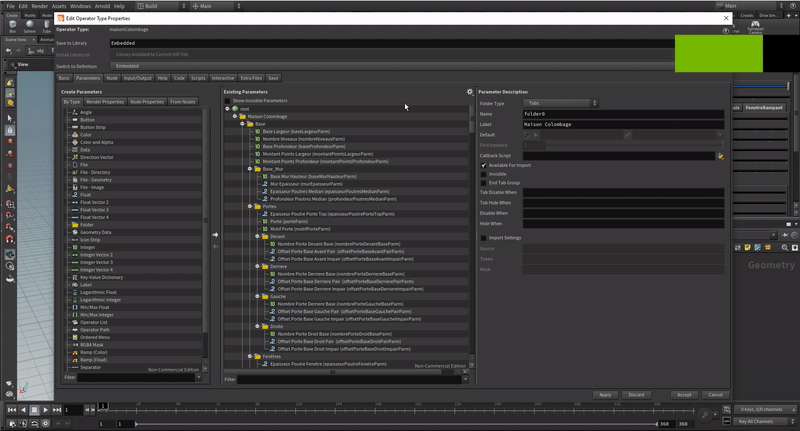Viewport: 800px width, 431px height.
Task: Collapse the Maison Colombage folder
Action: point(235,116)
